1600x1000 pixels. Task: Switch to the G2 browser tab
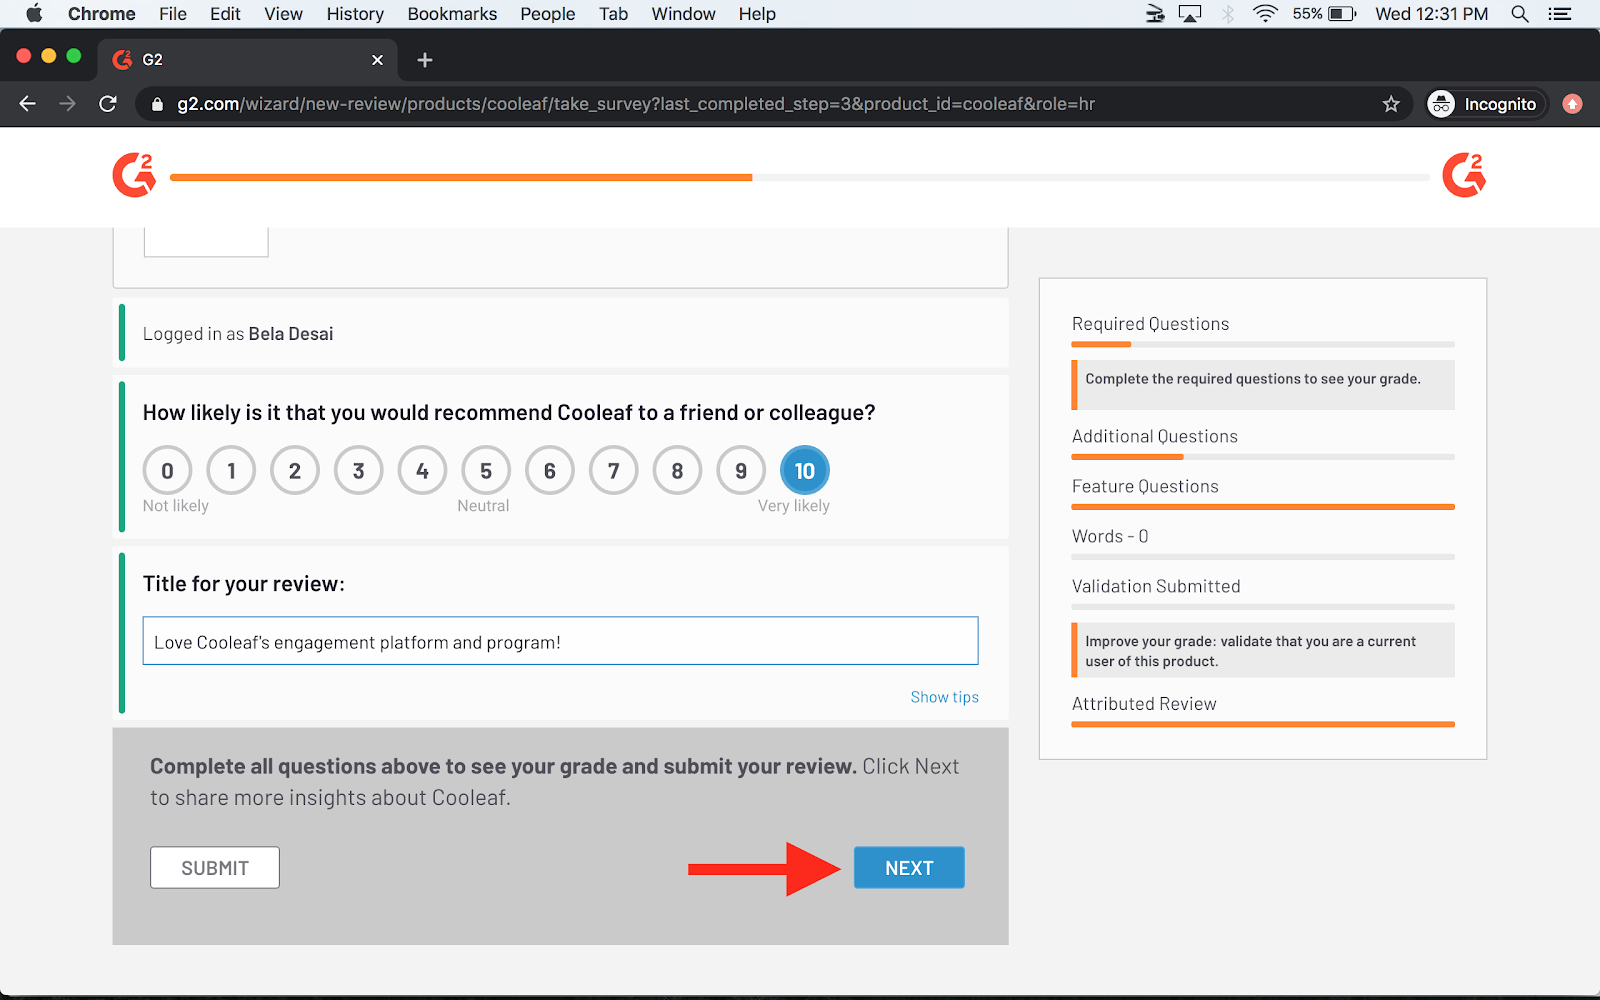[x=248, y=60]
